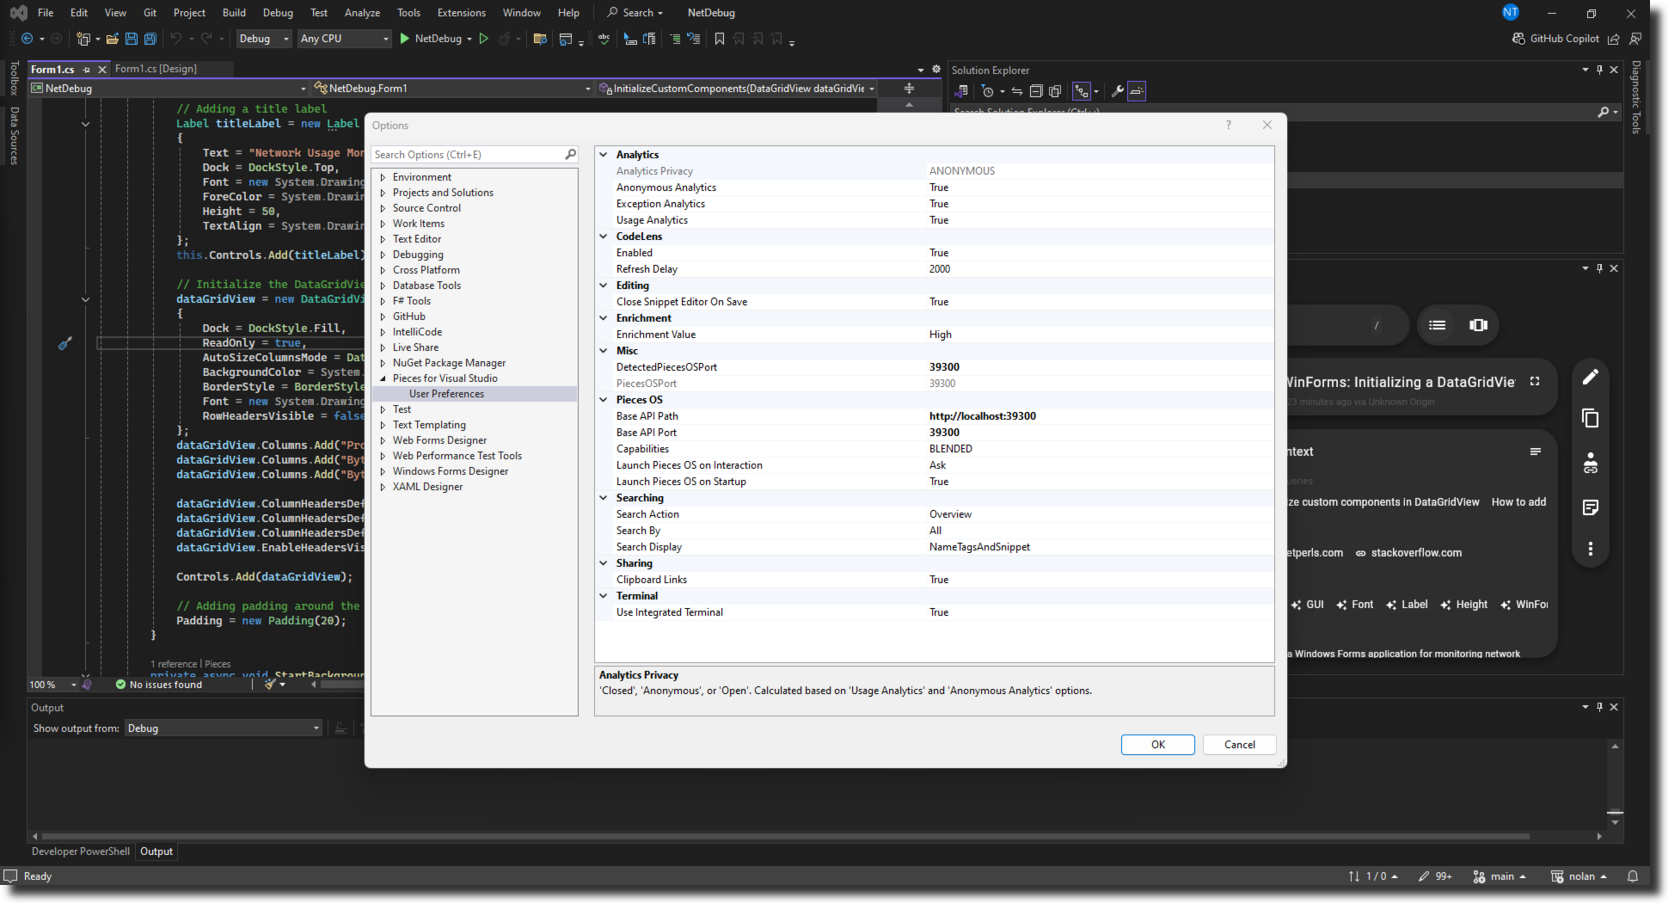Click the Save All icon

150,39
